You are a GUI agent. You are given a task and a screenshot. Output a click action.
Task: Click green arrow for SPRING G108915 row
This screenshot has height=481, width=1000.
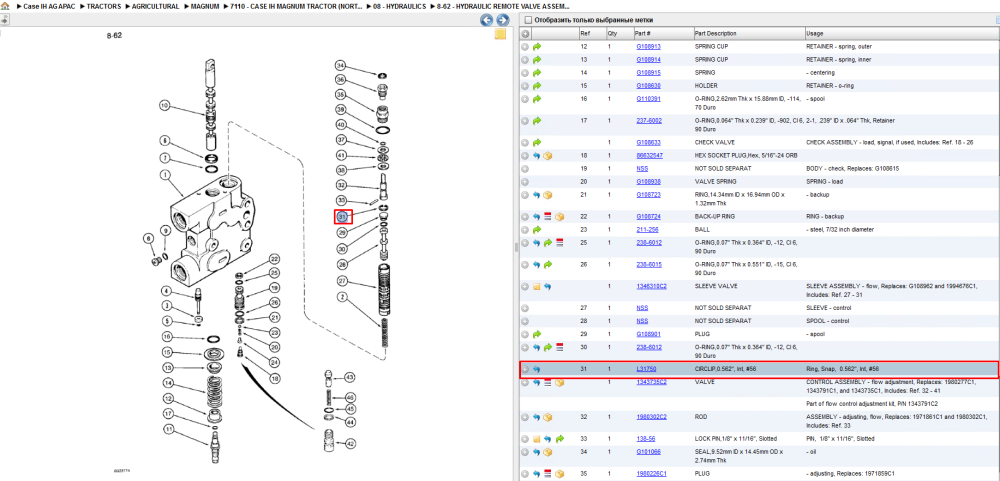pos(537,73)
